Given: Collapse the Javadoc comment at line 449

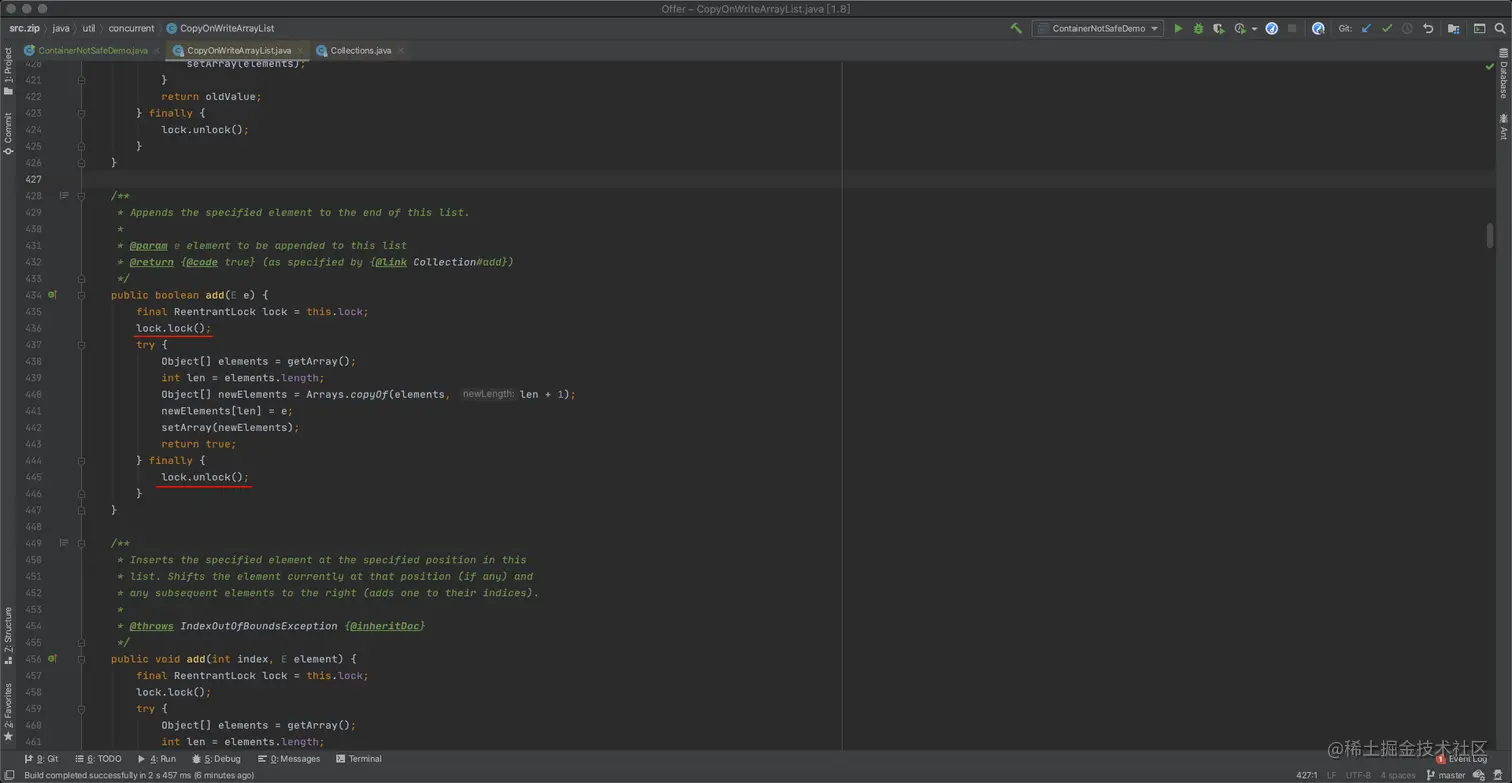Looking at the screenshot, I should 82,543.
